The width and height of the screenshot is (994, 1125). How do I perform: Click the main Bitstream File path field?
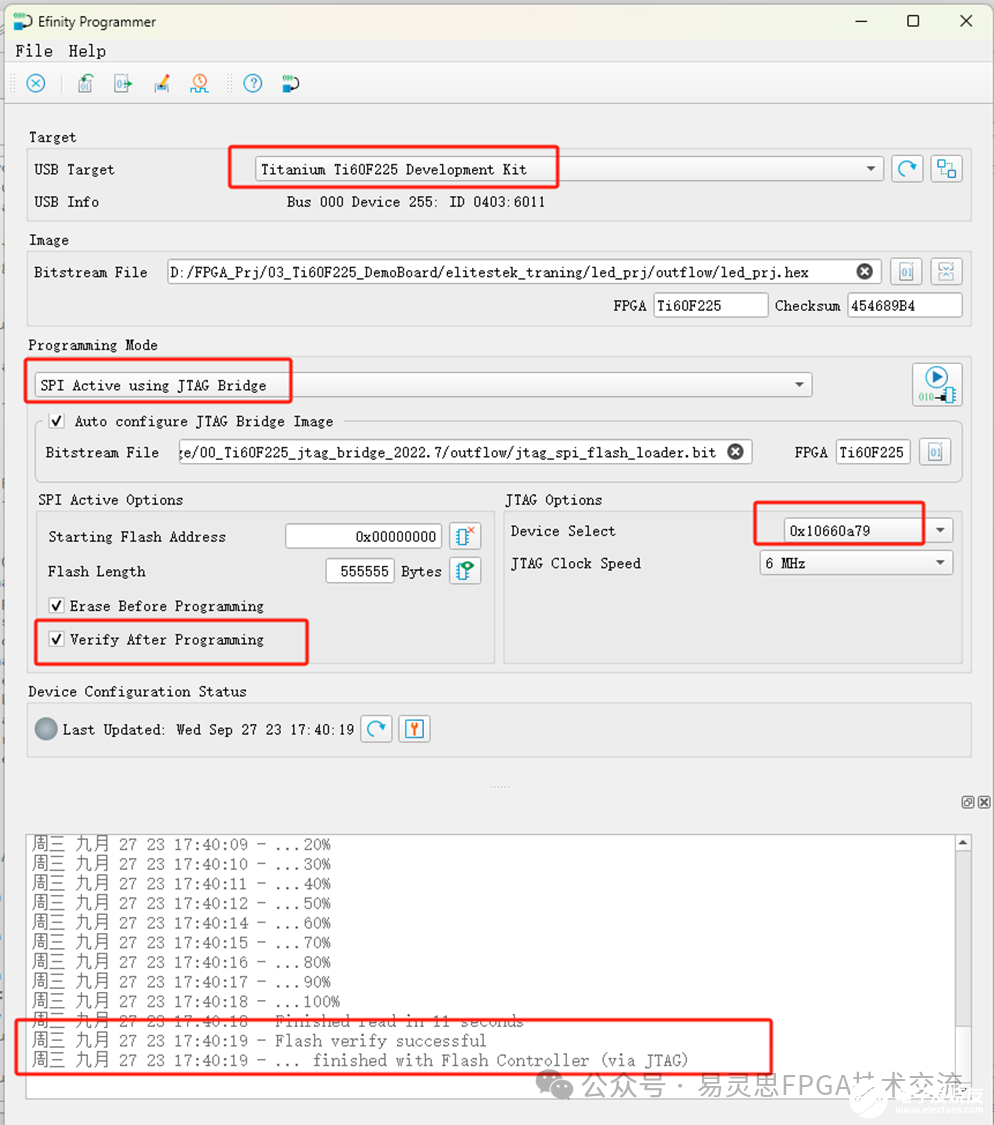point(522,272)
